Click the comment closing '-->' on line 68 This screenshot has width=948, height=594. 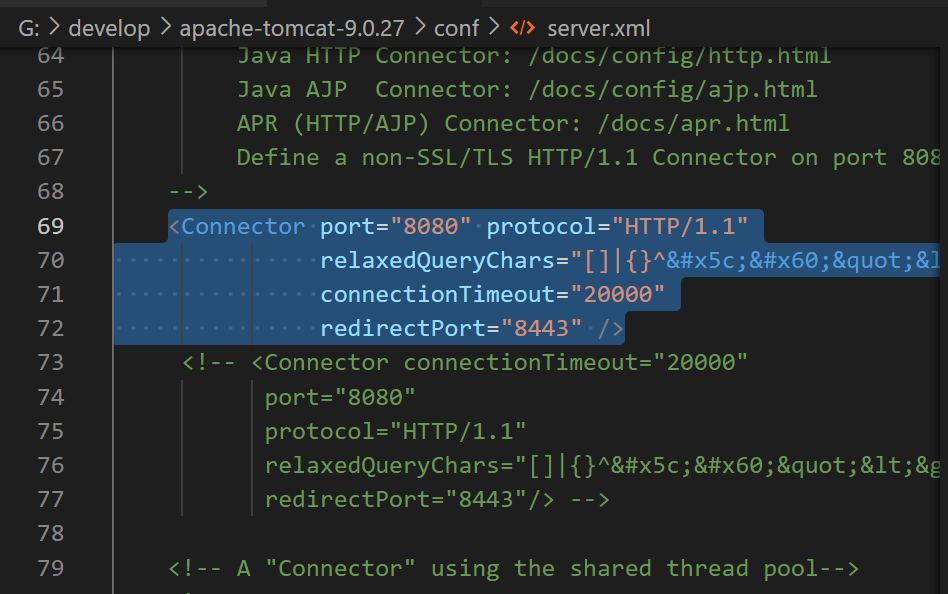tap(189, 192)
